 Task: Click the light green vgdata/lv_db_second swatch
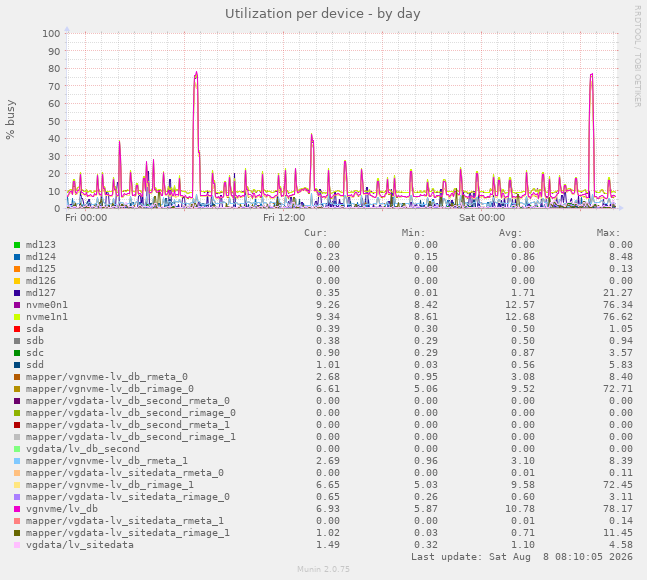[x=17, y=449]
